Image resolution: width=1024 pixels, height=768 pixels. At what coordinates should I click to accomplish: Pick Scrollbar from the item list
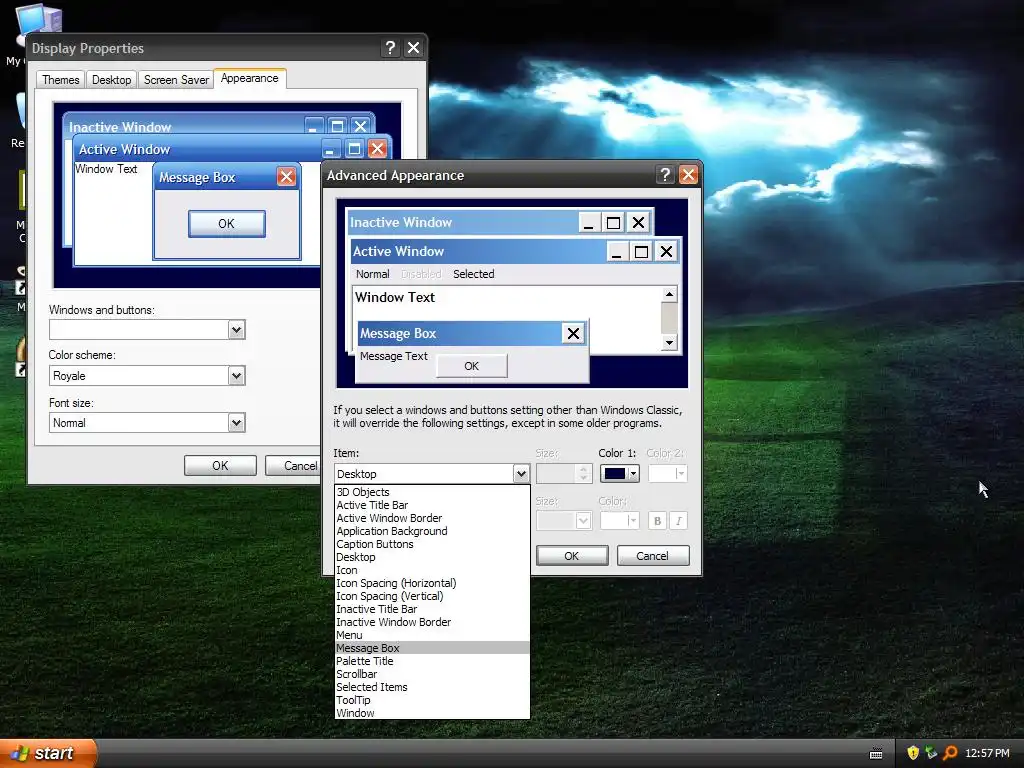pos(432,674)
